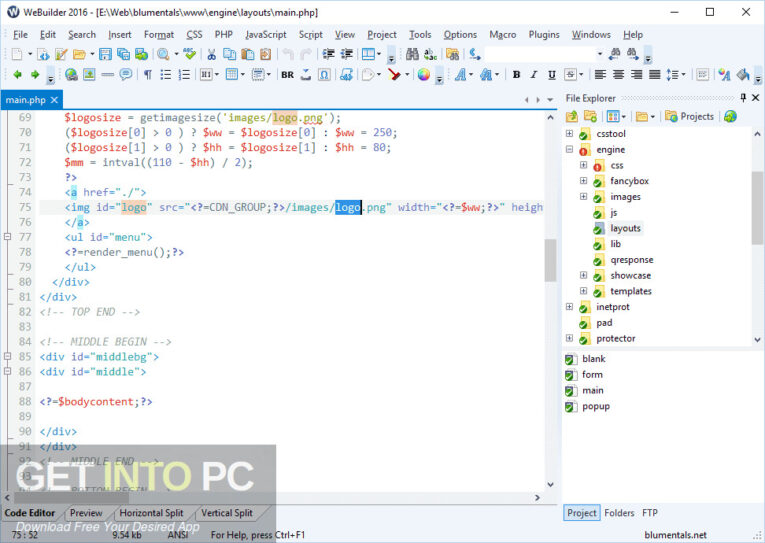Screen dimensions: 765x543
Task: Click the Indent lines icon
Action: (328, 54)
